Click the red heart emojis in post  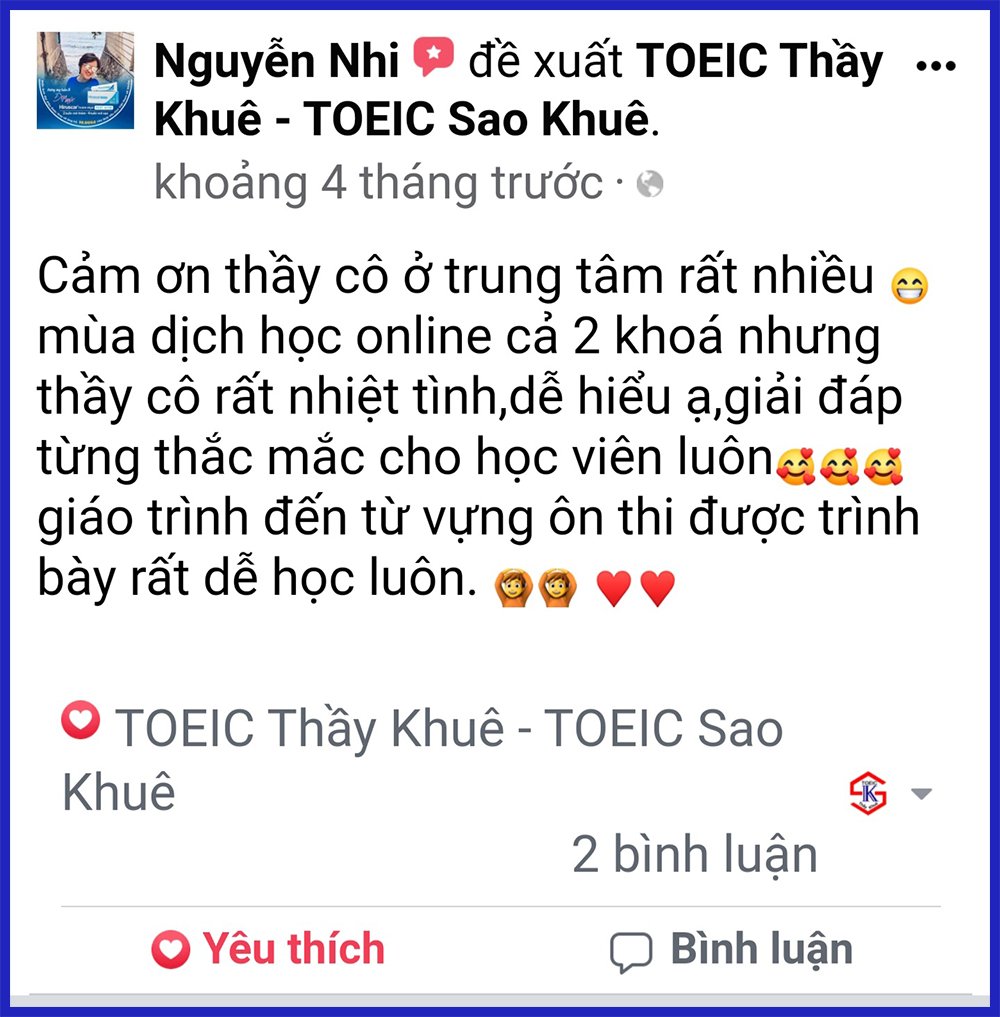[x=636, y=588]
